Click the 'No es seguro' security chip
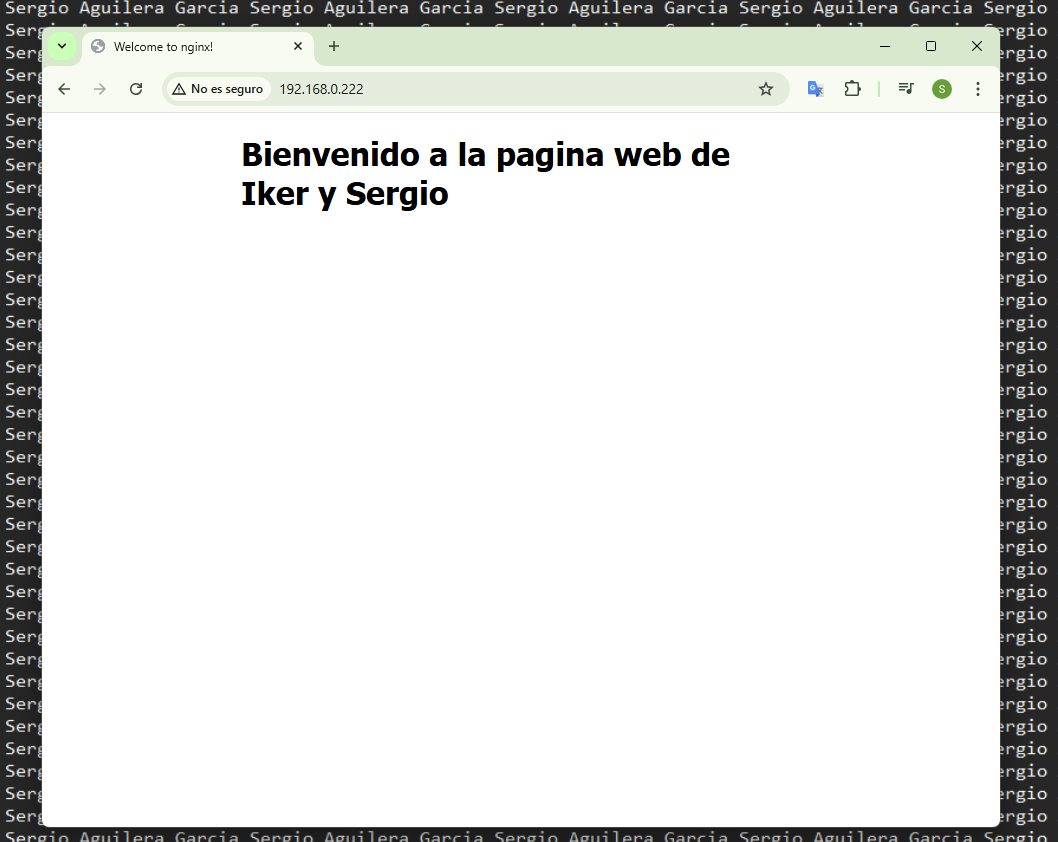The width and height of the screenshot is (1058, 842). point(218,89)
